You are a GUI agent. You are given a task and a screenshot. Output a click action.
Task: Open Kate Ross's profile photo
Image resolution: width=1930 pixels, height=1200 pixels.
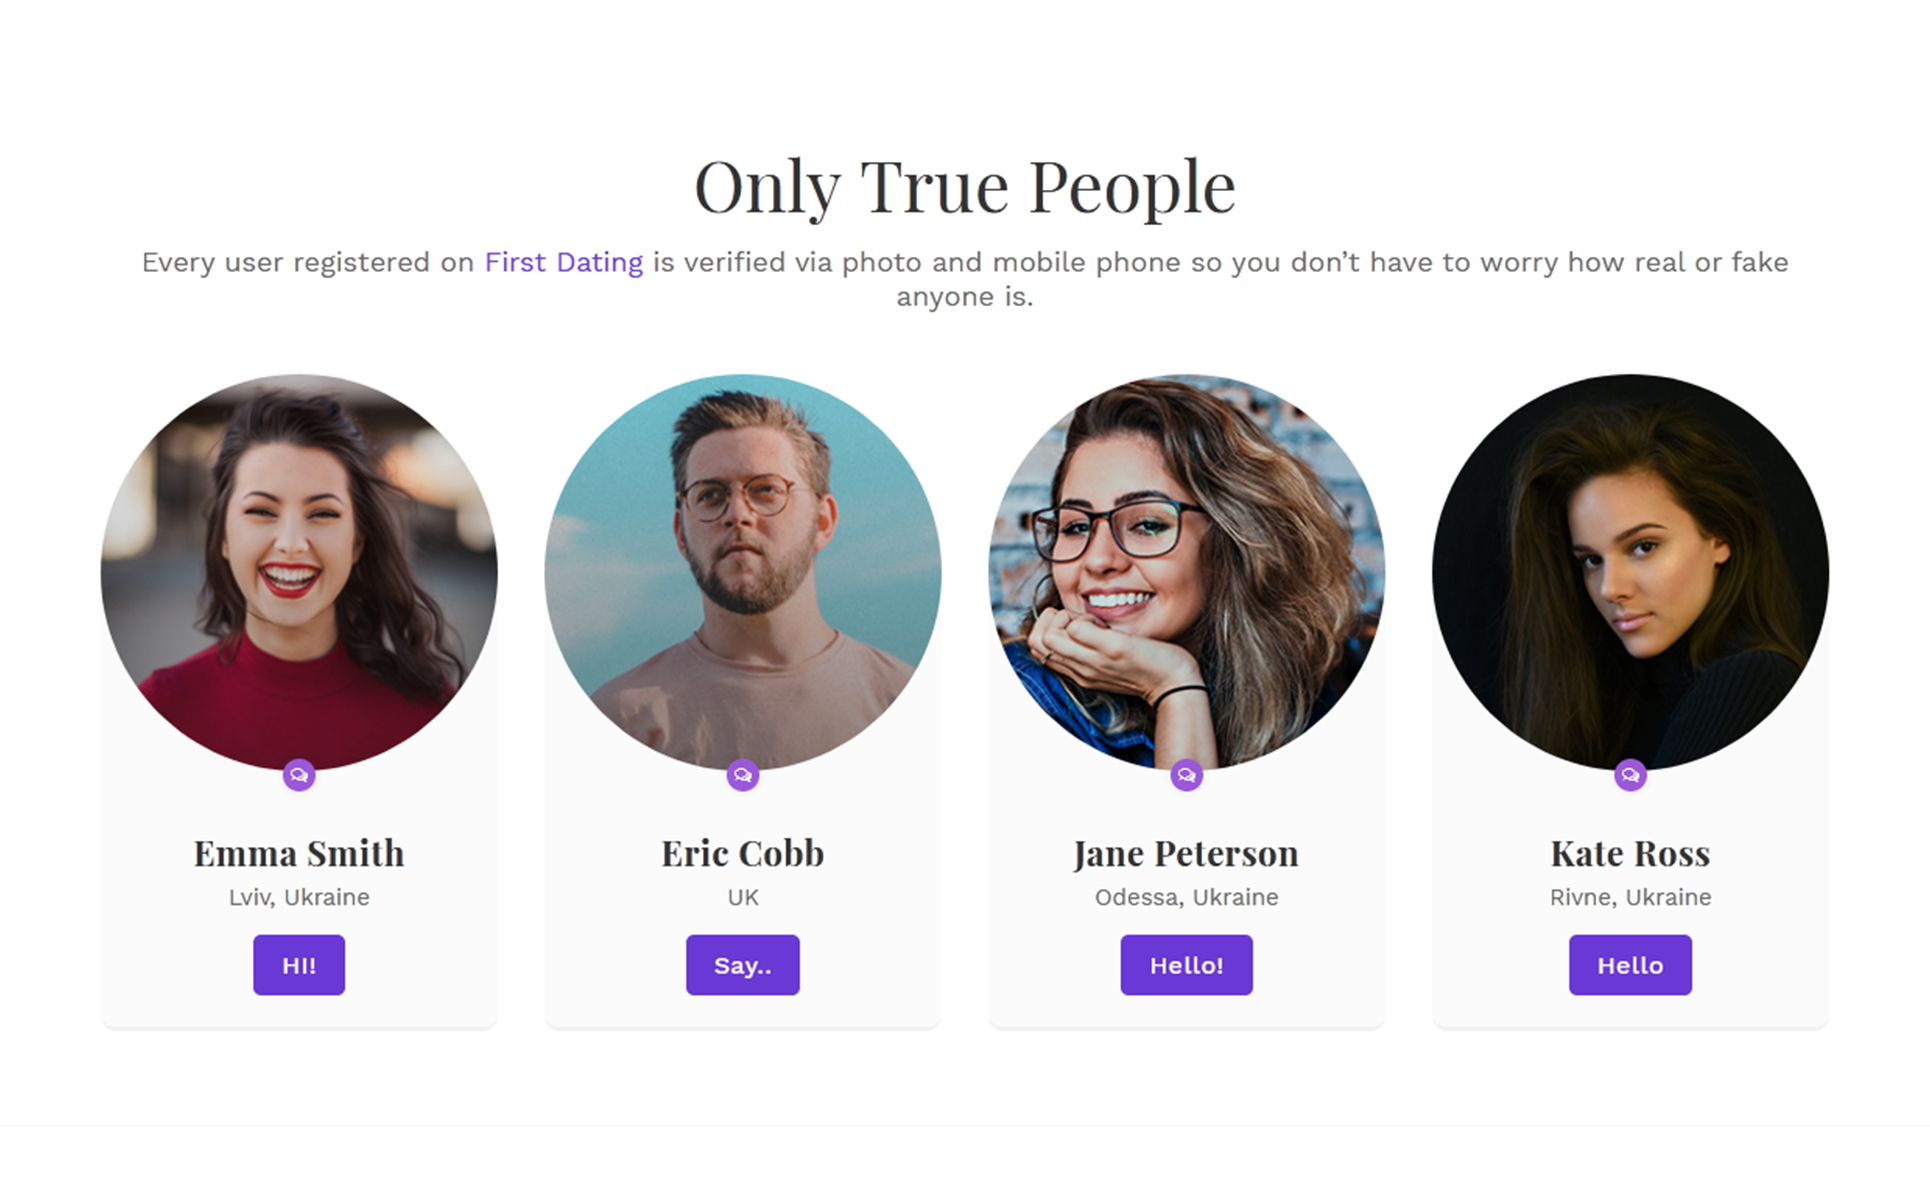1631,572
